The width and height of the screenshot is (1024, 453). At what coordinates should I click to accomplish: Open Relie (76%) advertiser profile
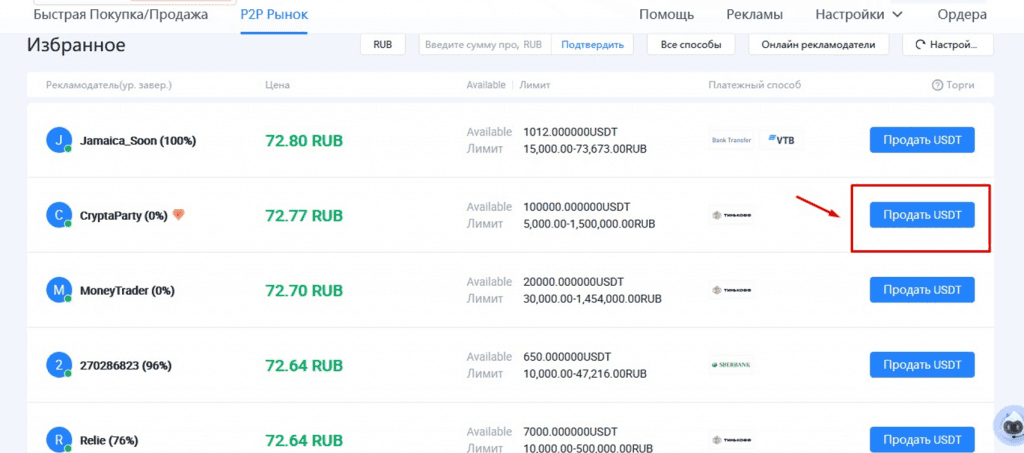click(x=109, y=441)
